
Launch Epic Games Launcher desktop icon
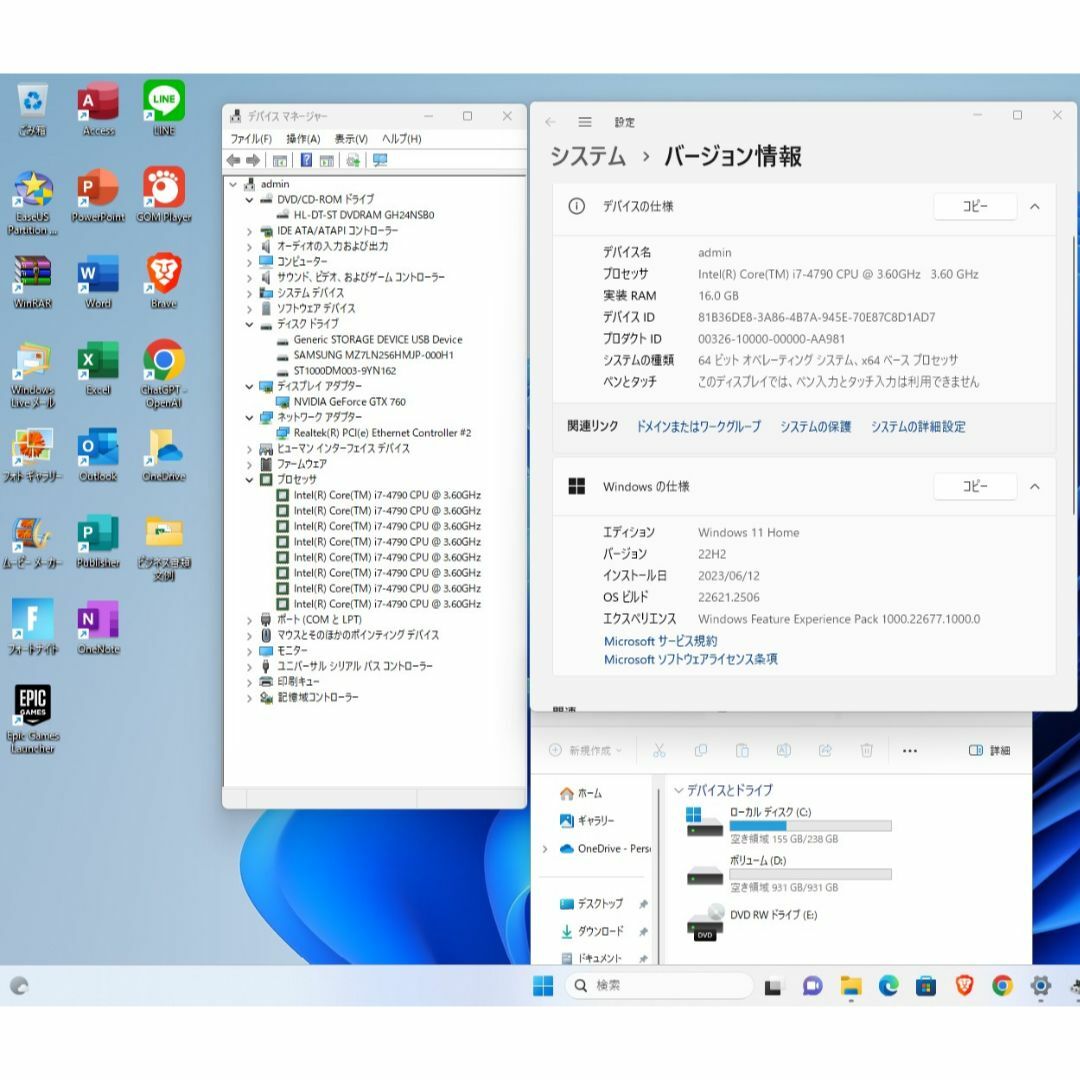32,719
